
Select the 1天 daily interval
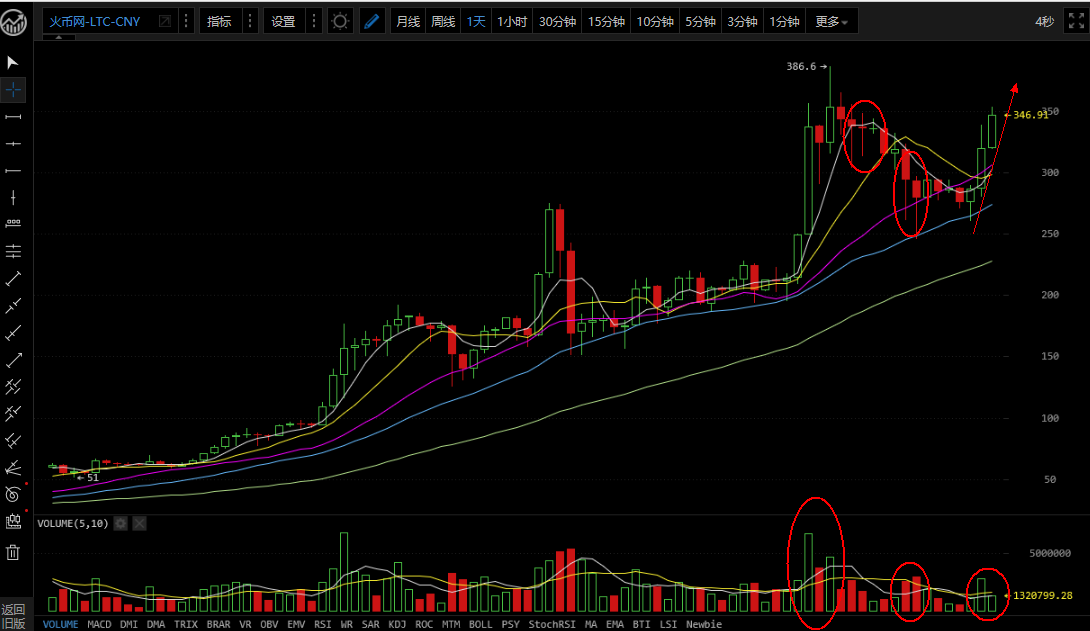point(476,22)
